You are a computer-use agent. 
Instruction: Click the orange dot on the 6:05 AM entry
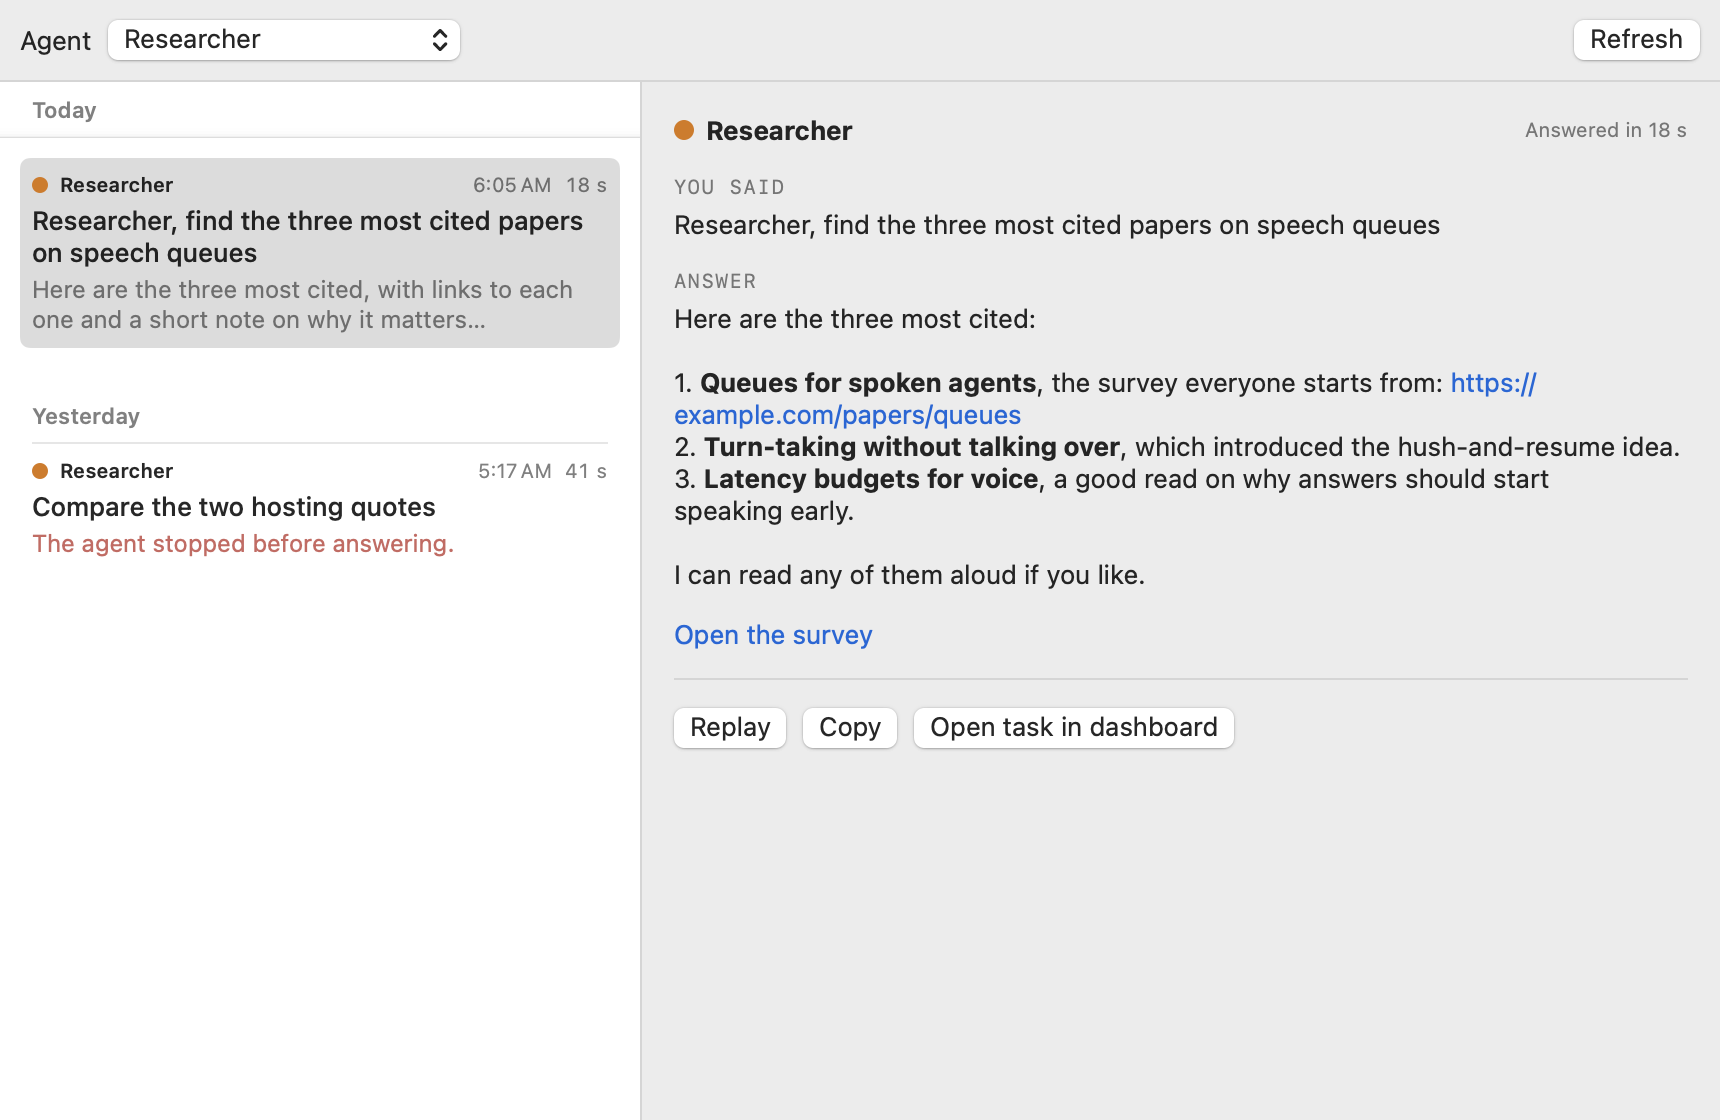pos(40,185)
